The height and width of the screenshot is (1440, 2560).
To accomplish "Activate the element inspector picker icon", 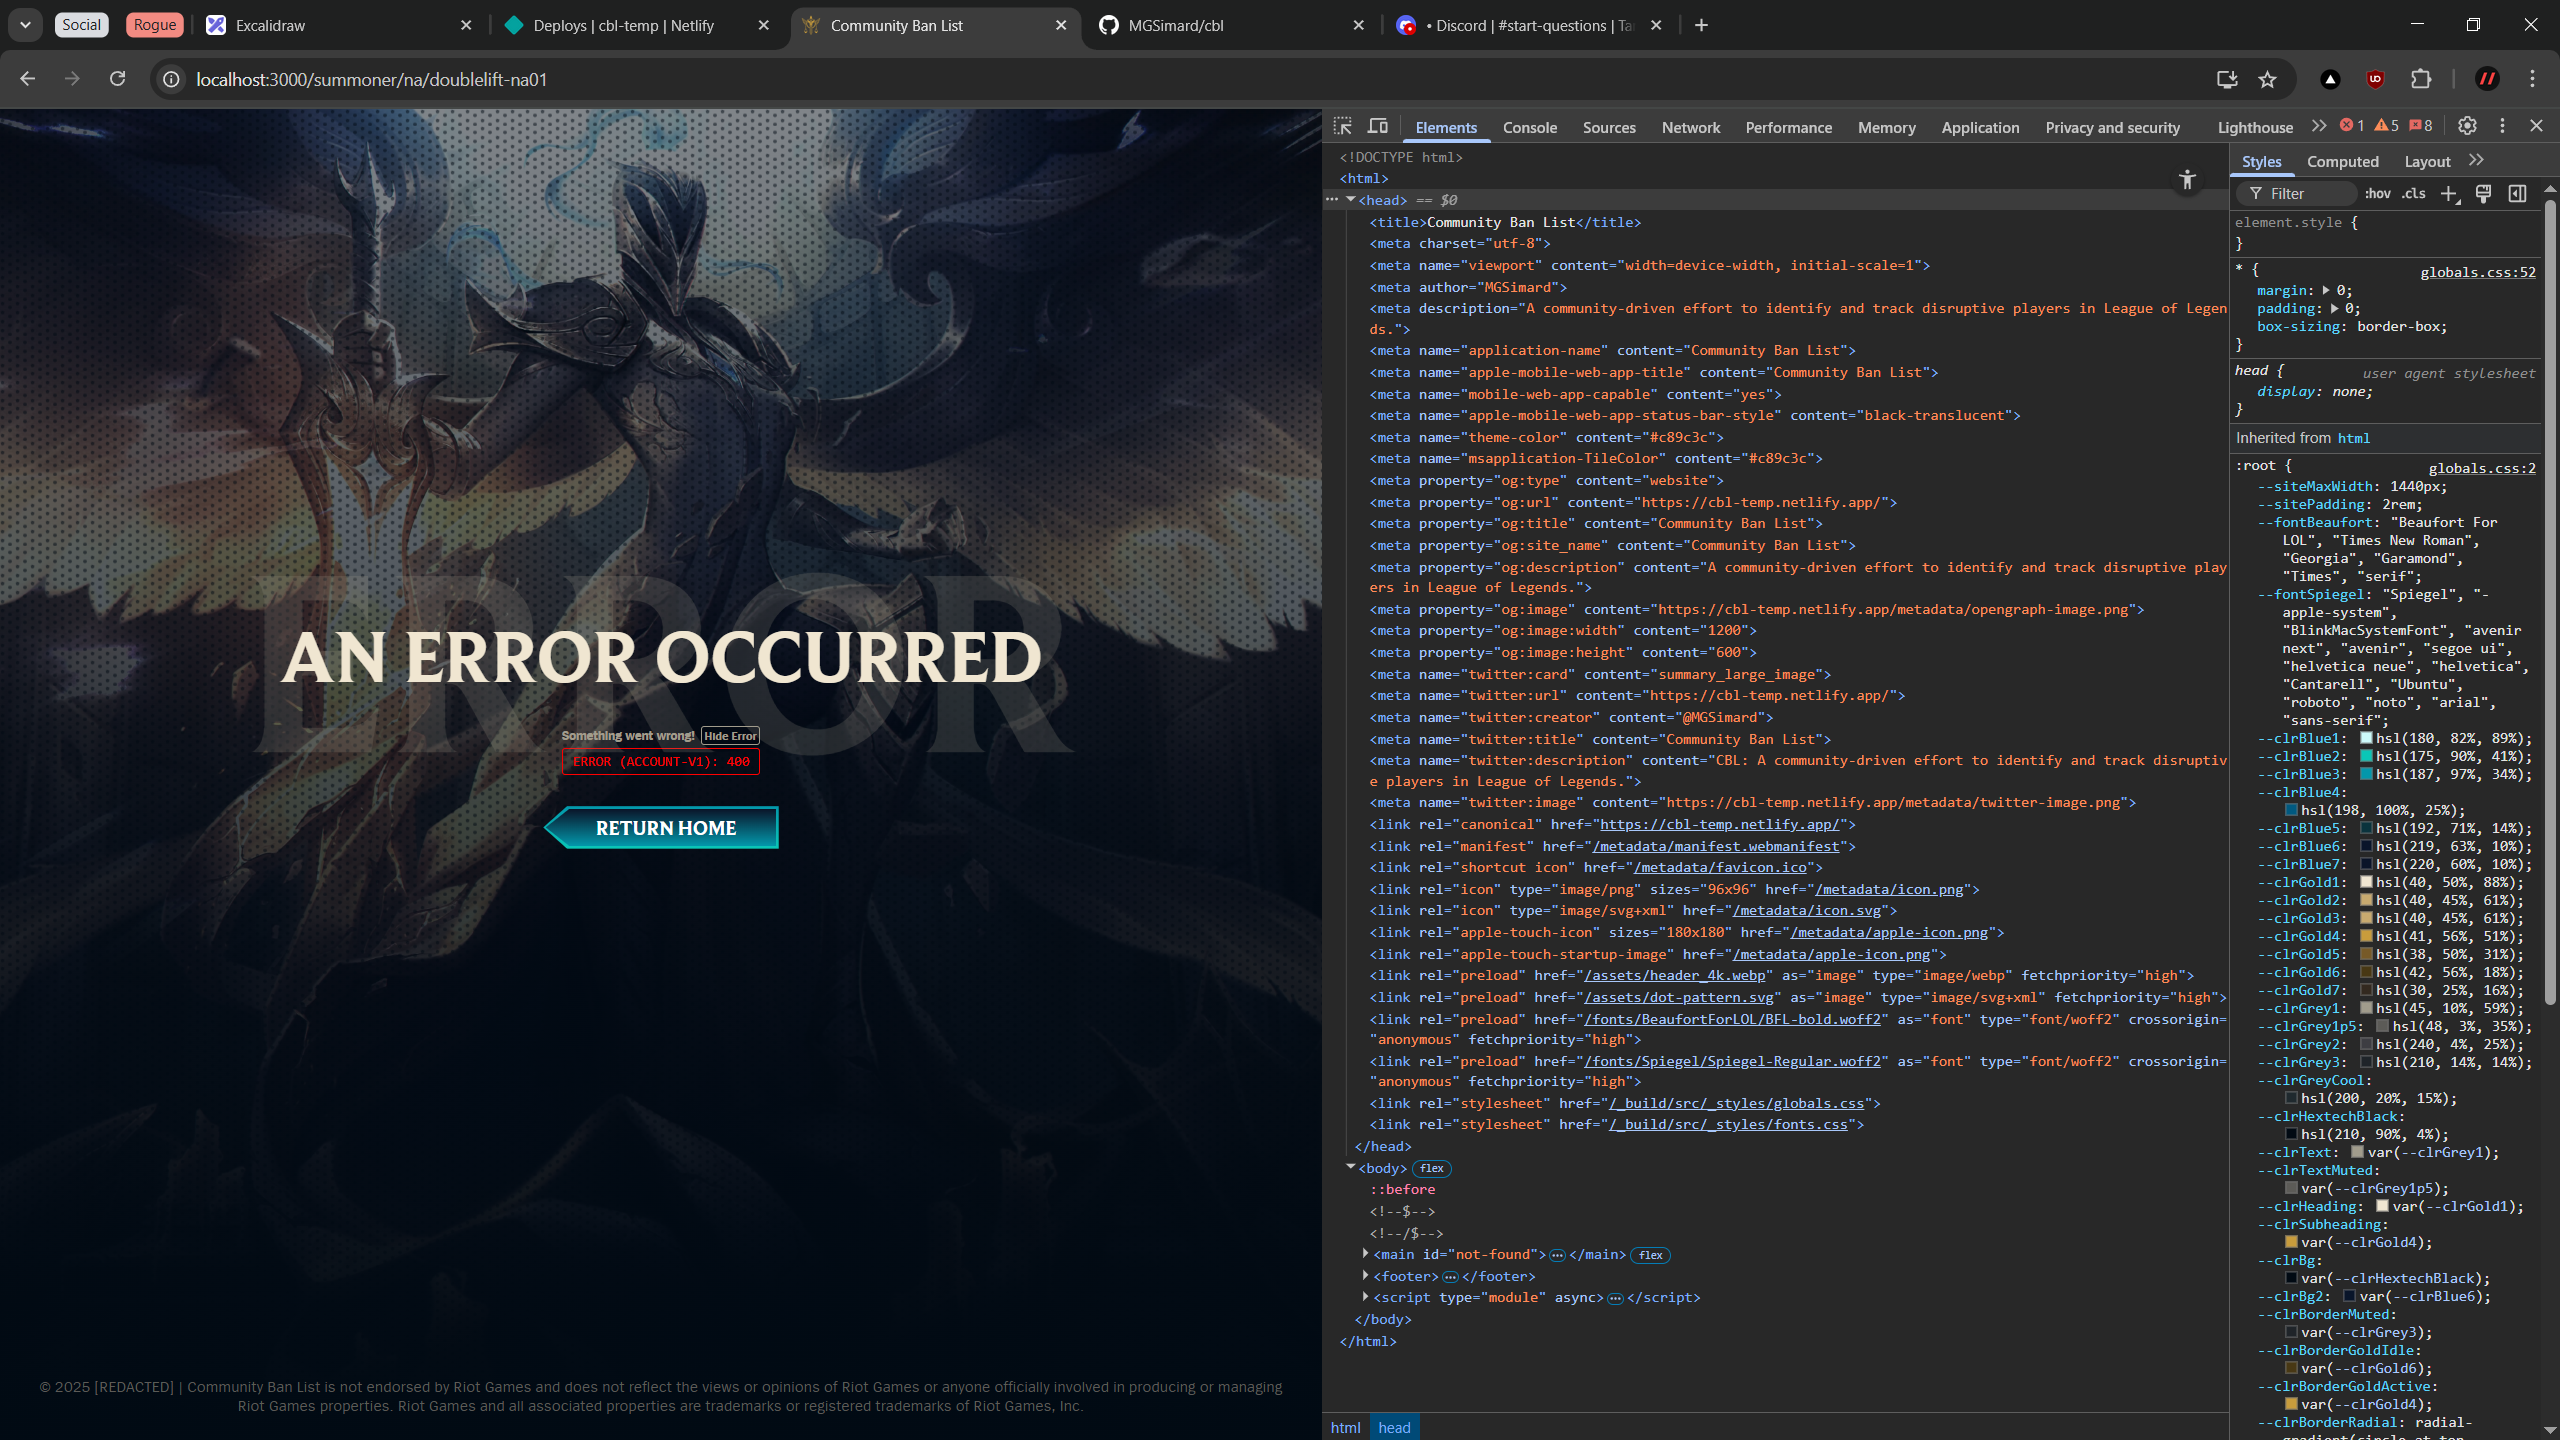I will 1343,126.
